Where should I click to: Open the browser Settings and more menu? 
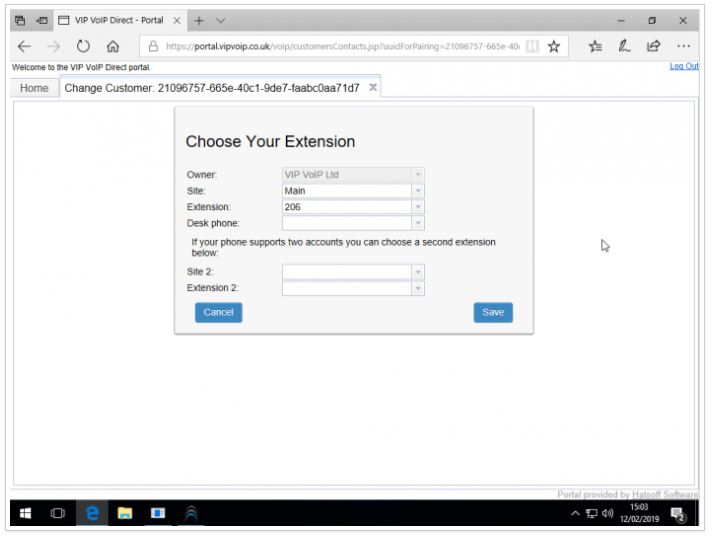(x=683, y=46)
